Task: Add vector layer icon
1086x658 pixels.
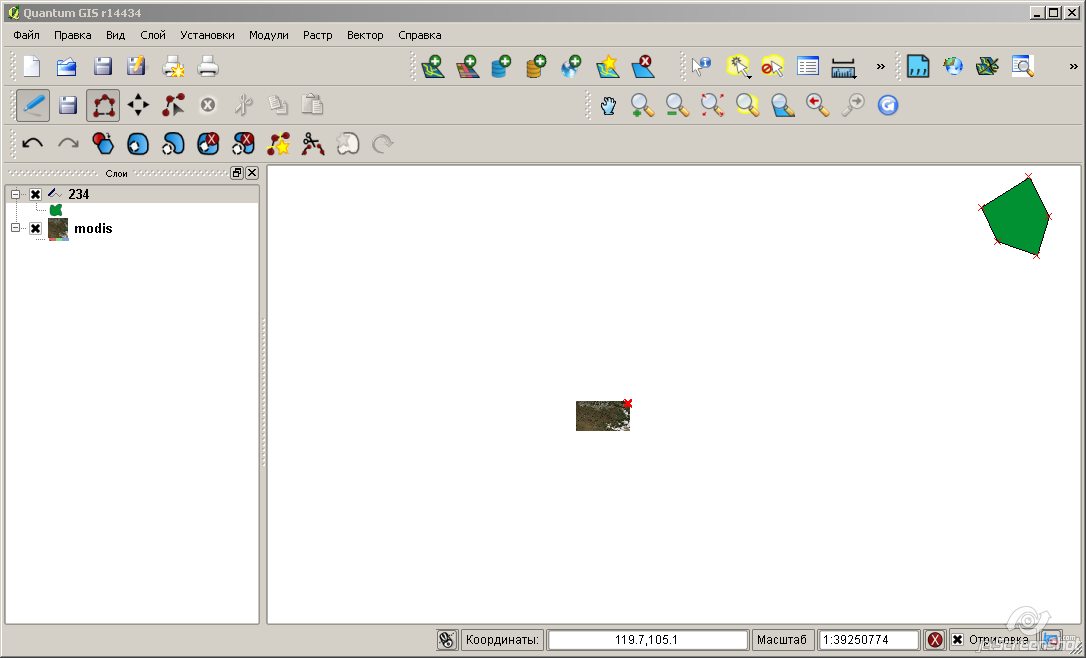Action: (433, 66)
